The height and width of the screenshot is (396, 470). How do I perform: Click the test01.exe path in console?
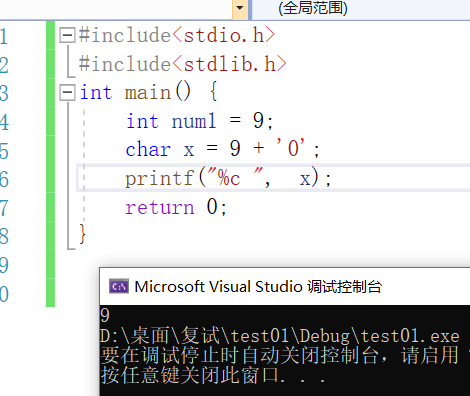[x=279, y=336]
